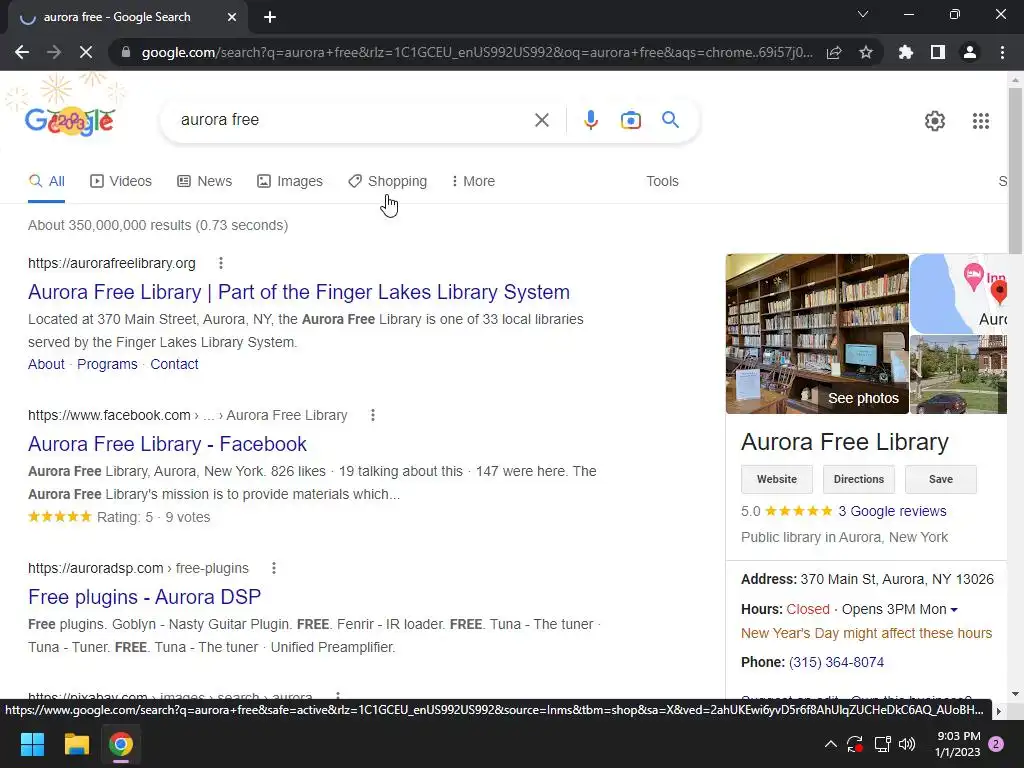Switch to the Videos tab

tap(121, 181)
